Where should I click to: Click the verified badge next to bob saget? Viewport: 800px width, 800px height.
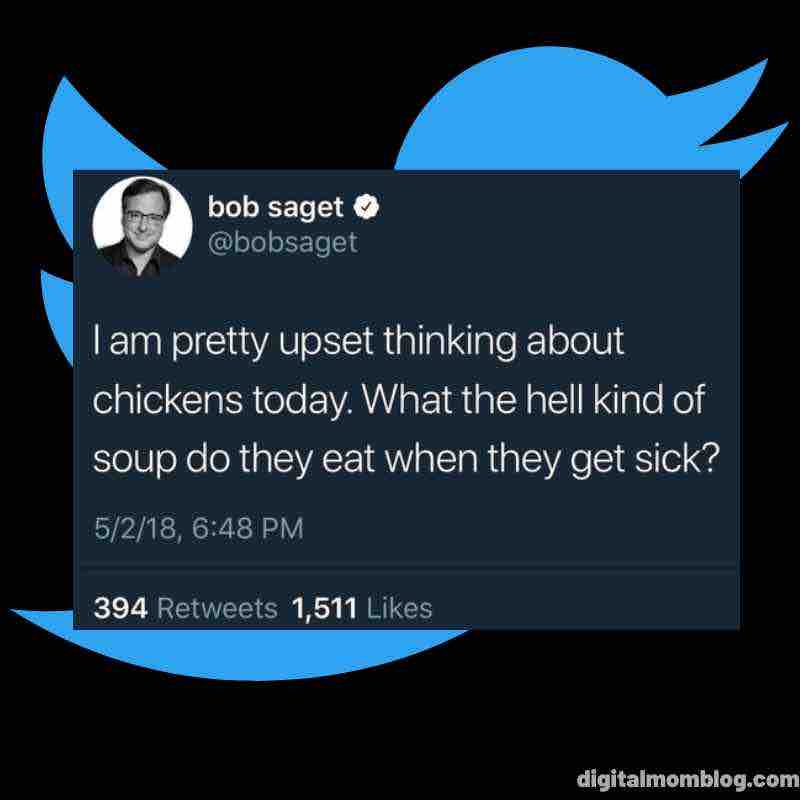point(368,207)
